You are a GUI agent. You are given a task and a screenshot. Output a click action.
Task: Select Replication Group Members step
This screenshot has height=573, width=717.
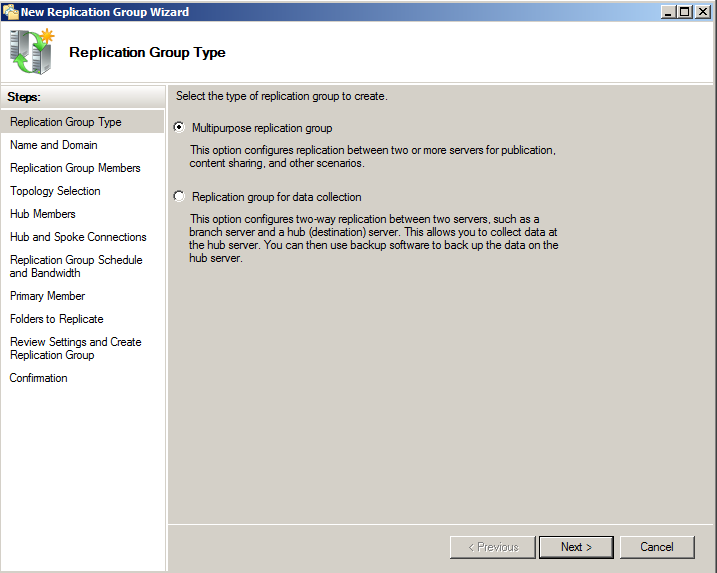[x=75, y=168]
